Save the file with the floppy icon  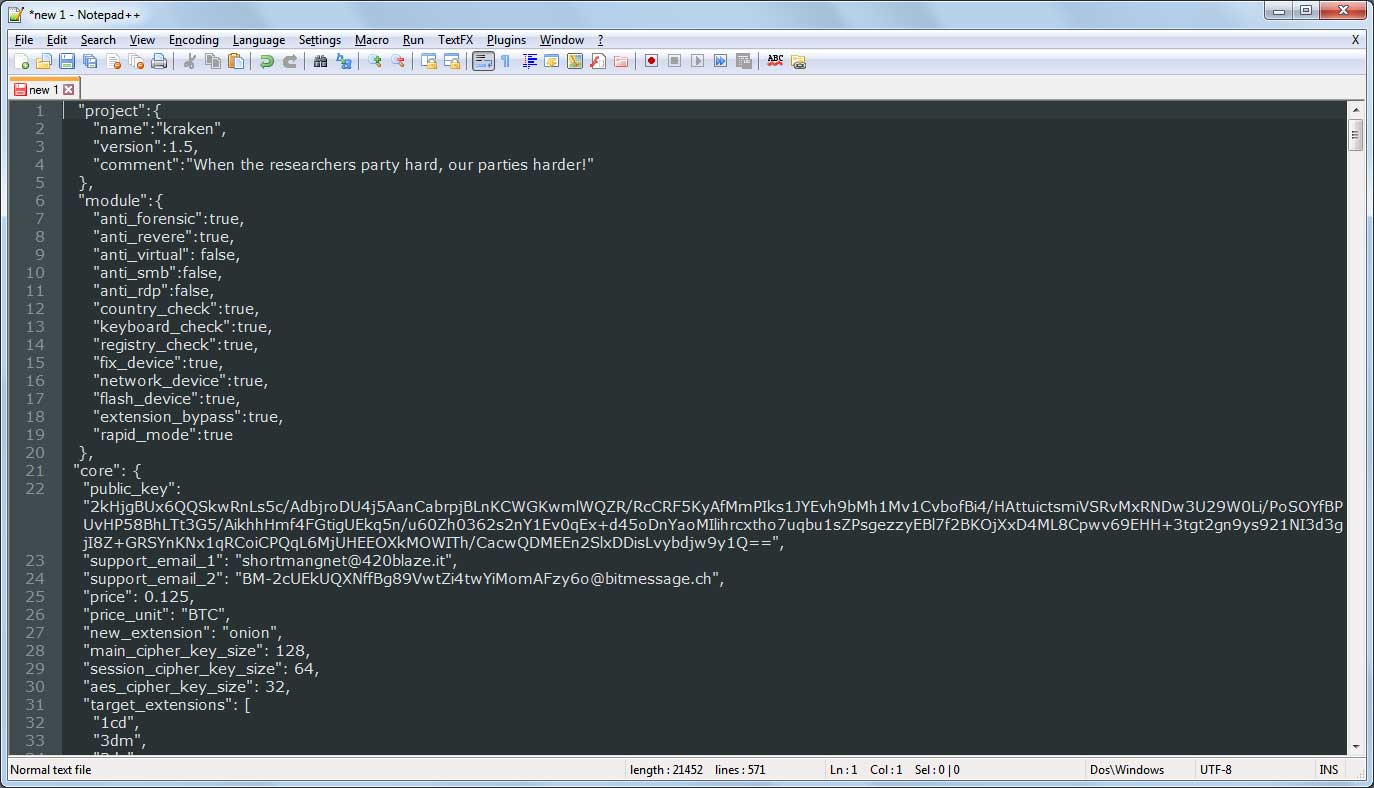click(x=67, y=61)
